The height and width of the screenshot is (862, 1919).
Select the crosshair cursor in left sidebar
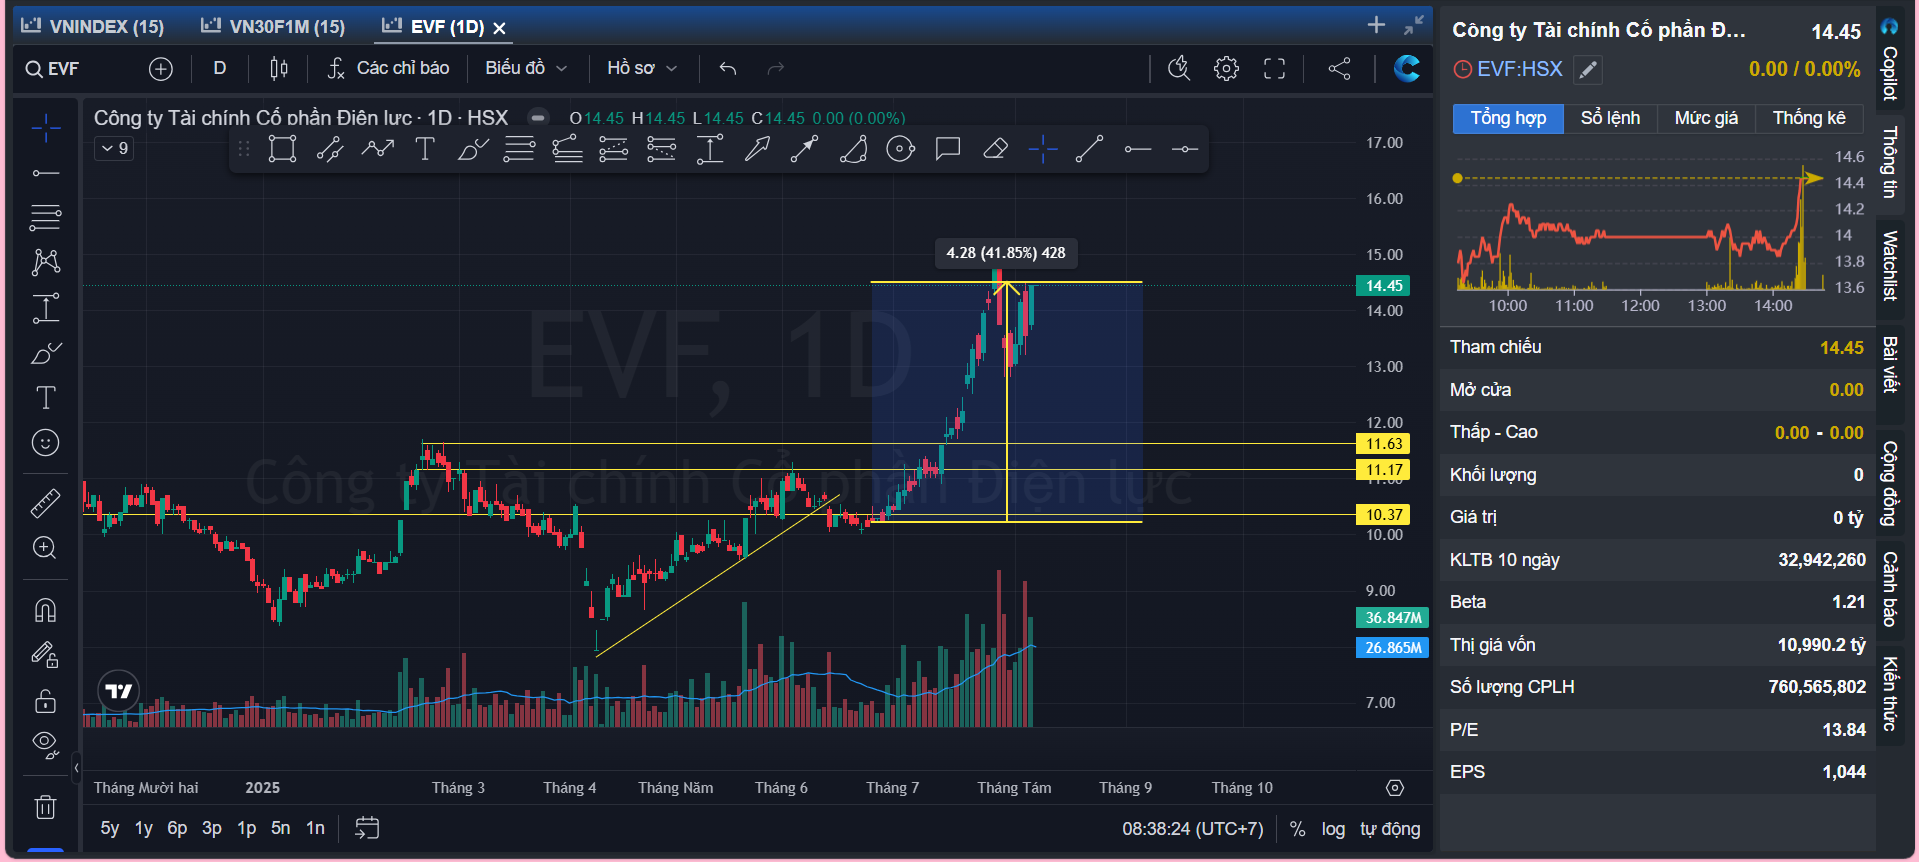tap(45, 128)
